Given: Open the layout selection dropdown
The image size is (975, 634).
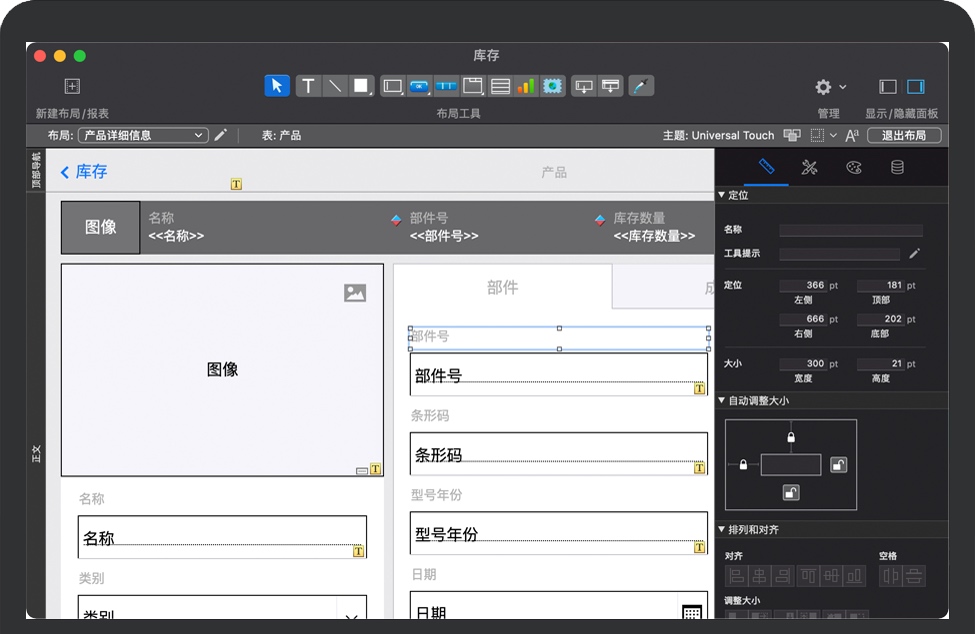Looking at the screenshot, I should click(143, 135).
